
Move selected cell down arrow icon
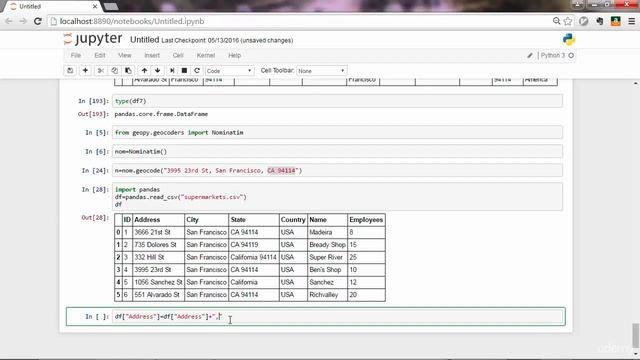tap(158, 71)
